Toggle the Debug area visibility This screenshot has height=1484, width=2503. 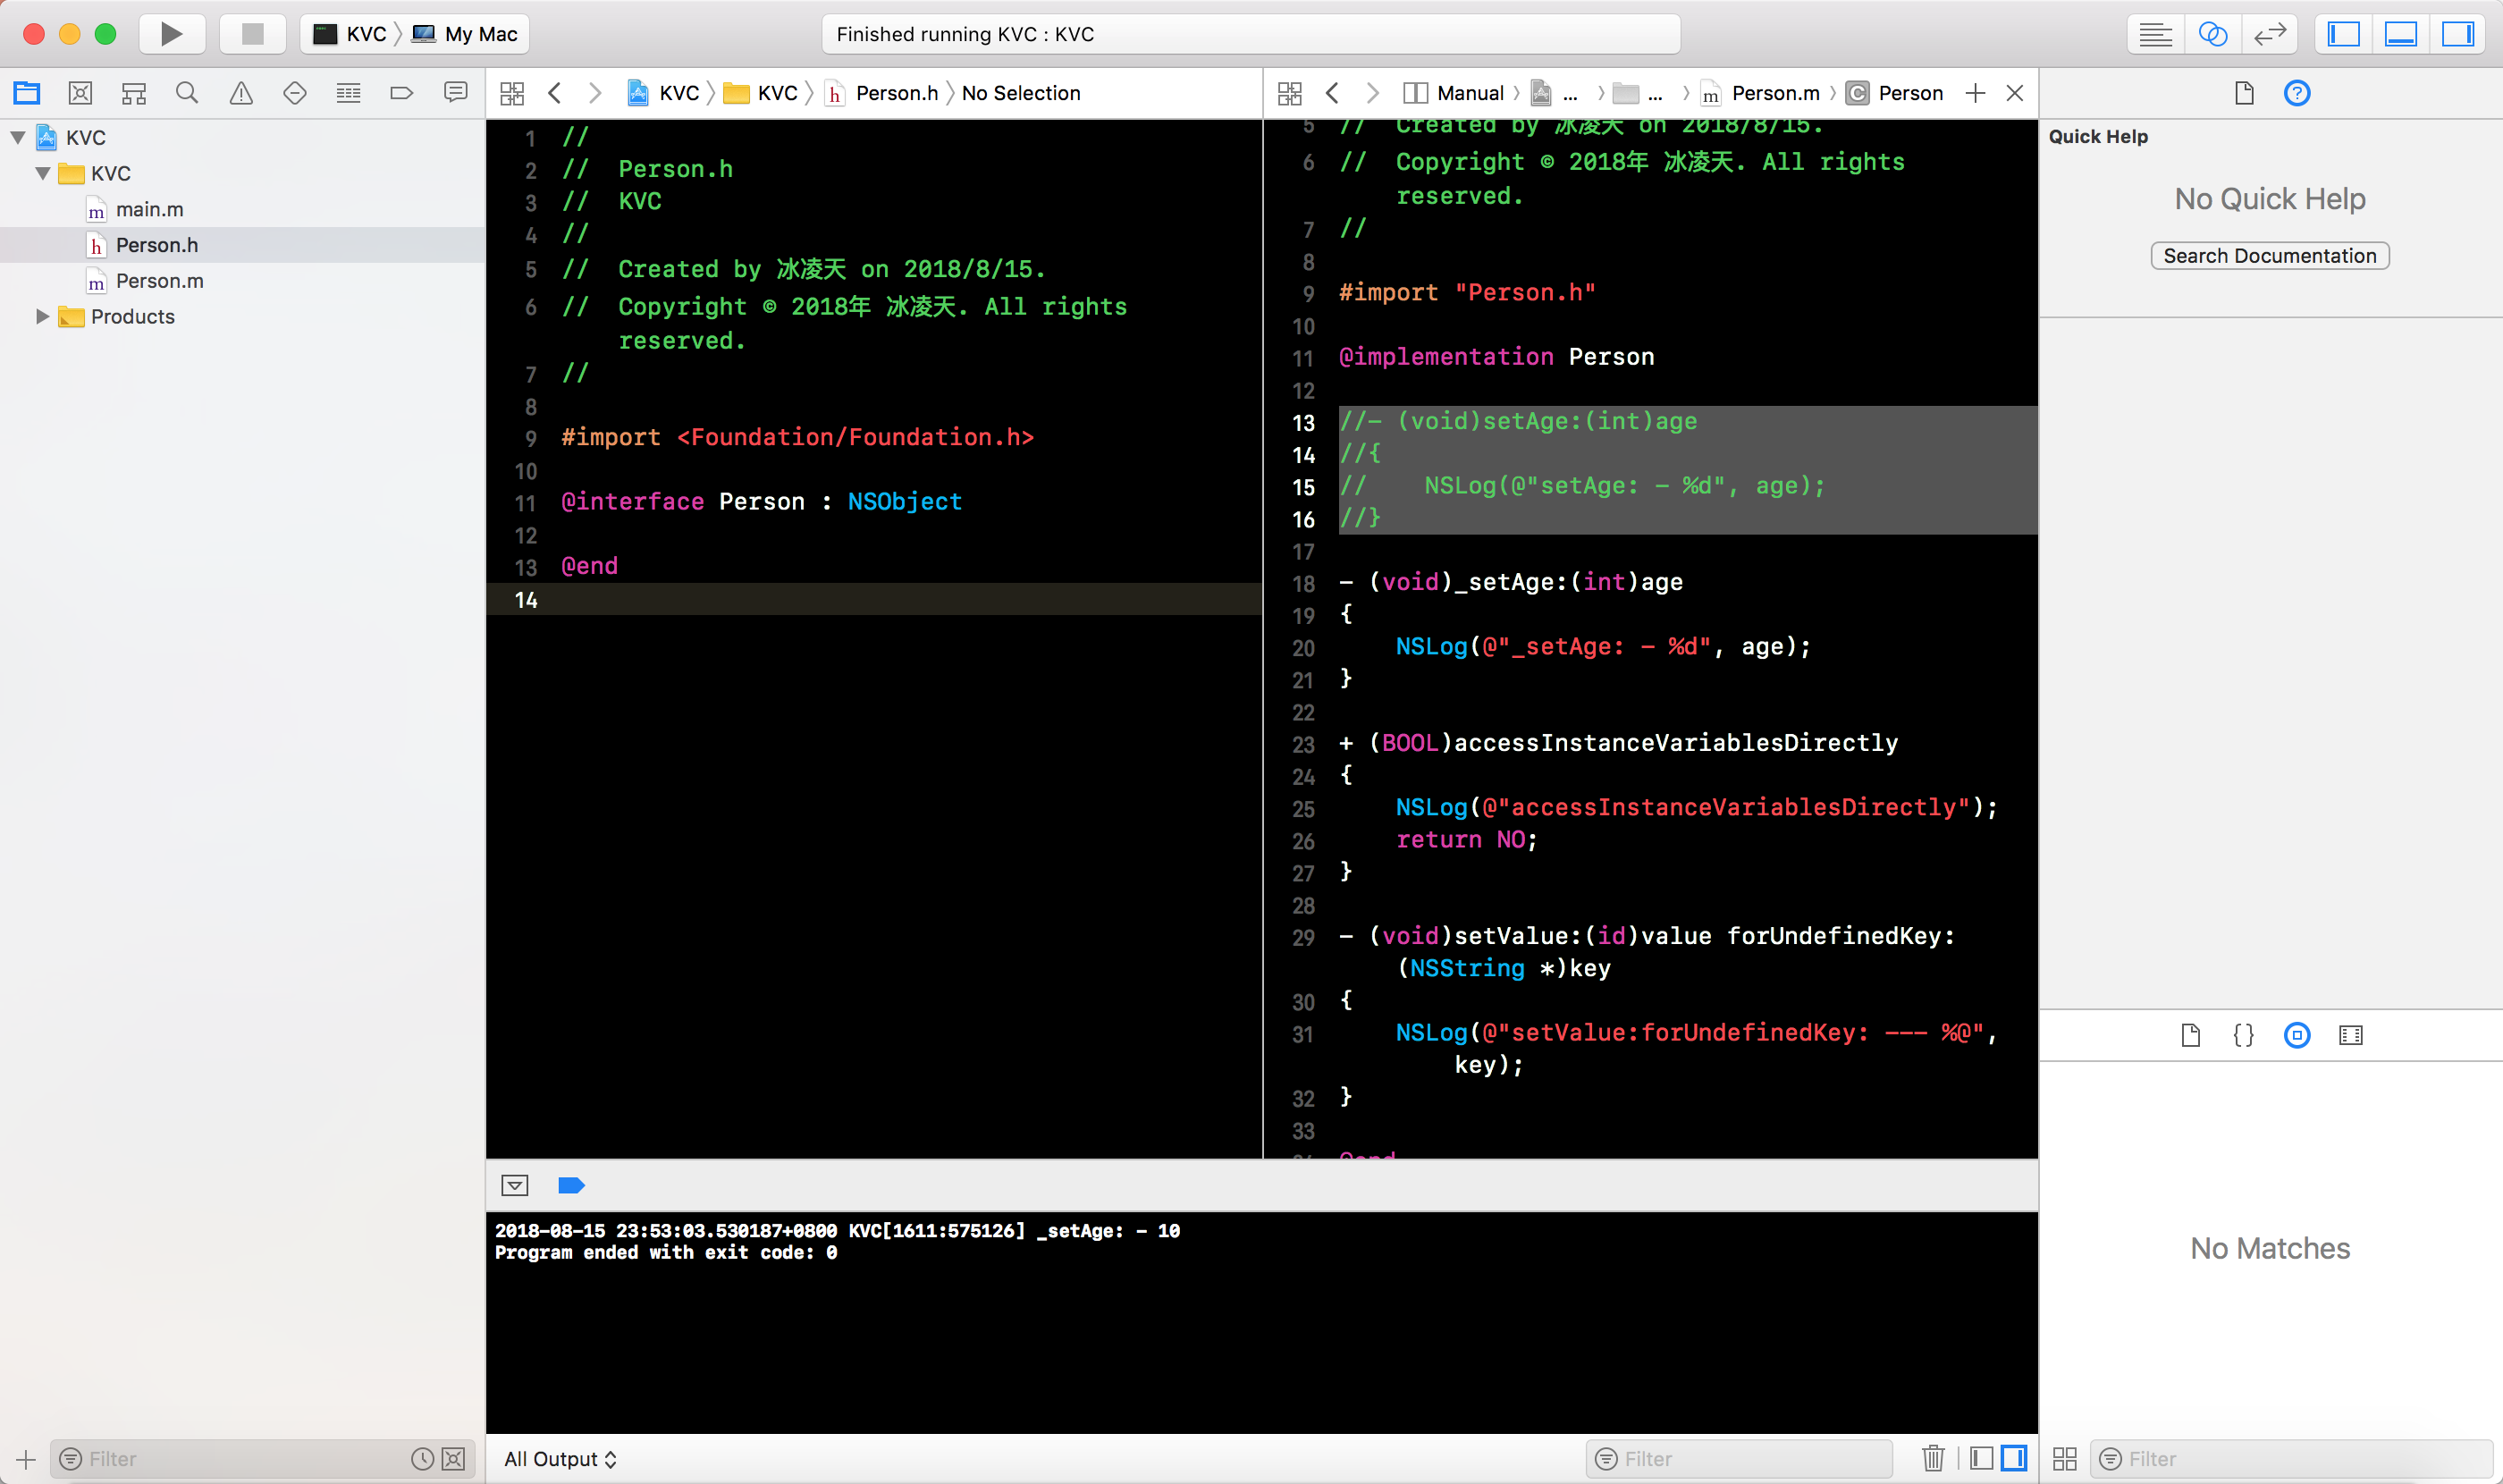pyautogui.click(x=2400, y=34)
